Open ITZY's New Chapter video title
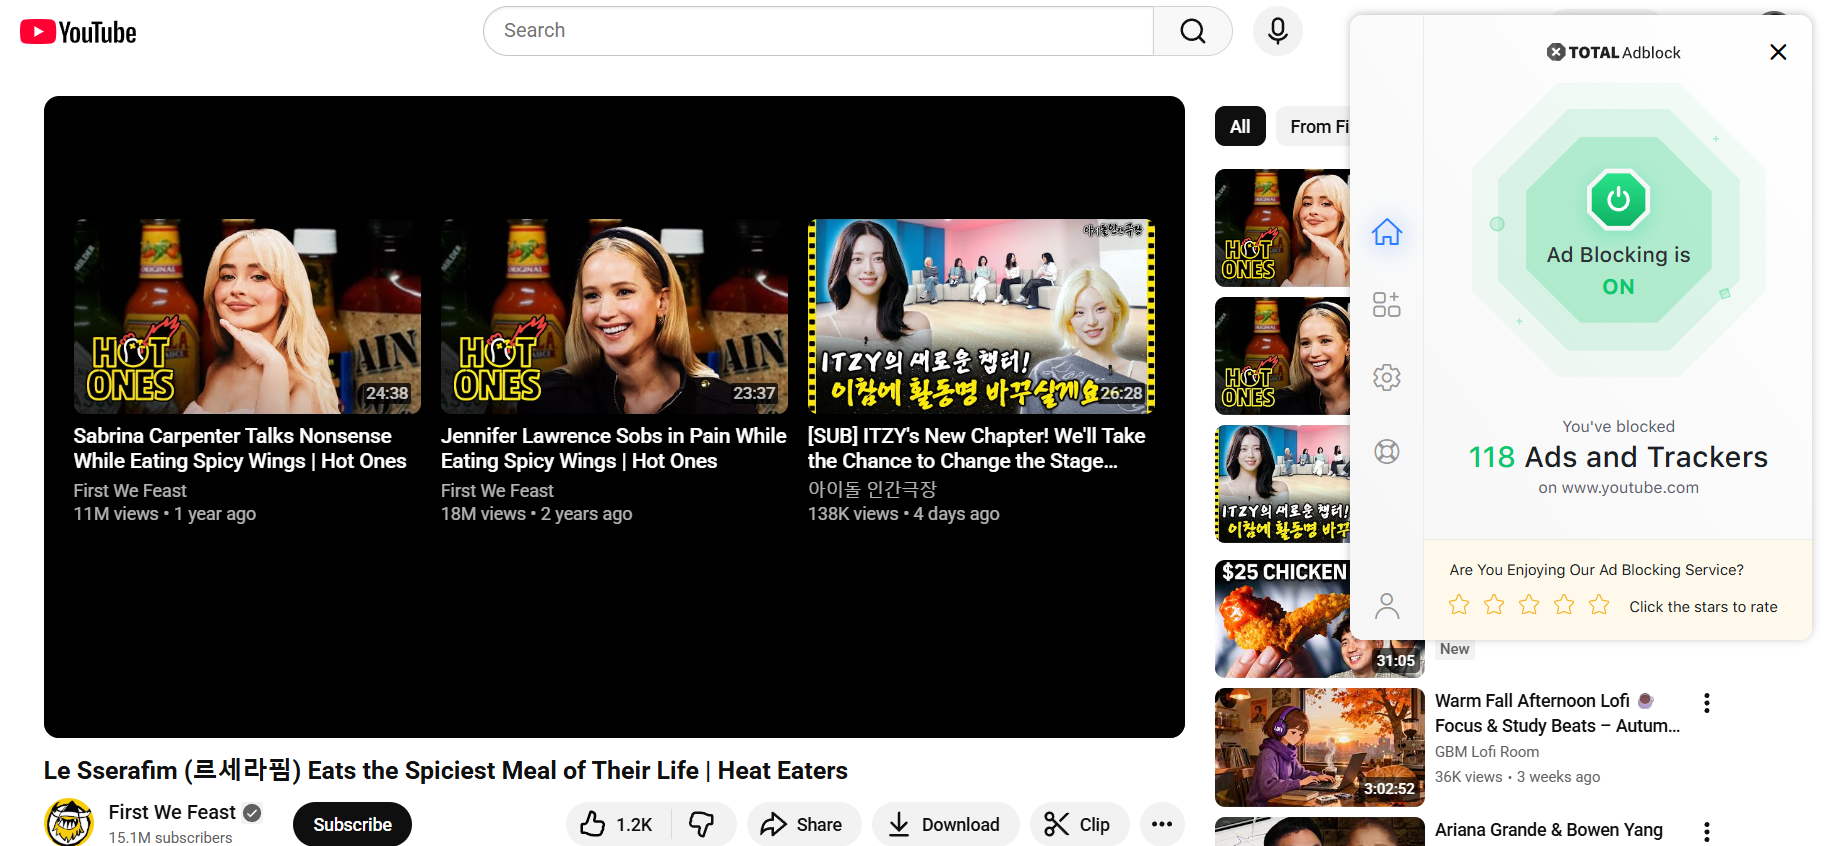Image resolution: width=1834 pixels, height=846 pixels. [x=977, y=448]
